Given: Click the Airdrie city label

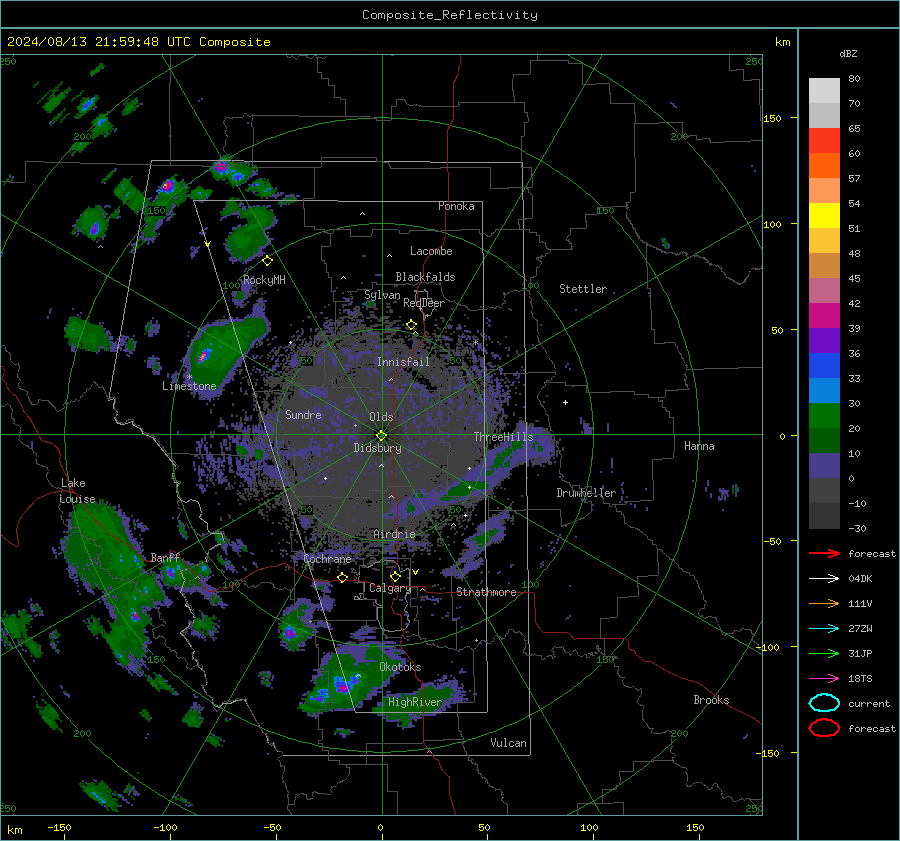Looking at the screenshot, I should click(394, 534).
